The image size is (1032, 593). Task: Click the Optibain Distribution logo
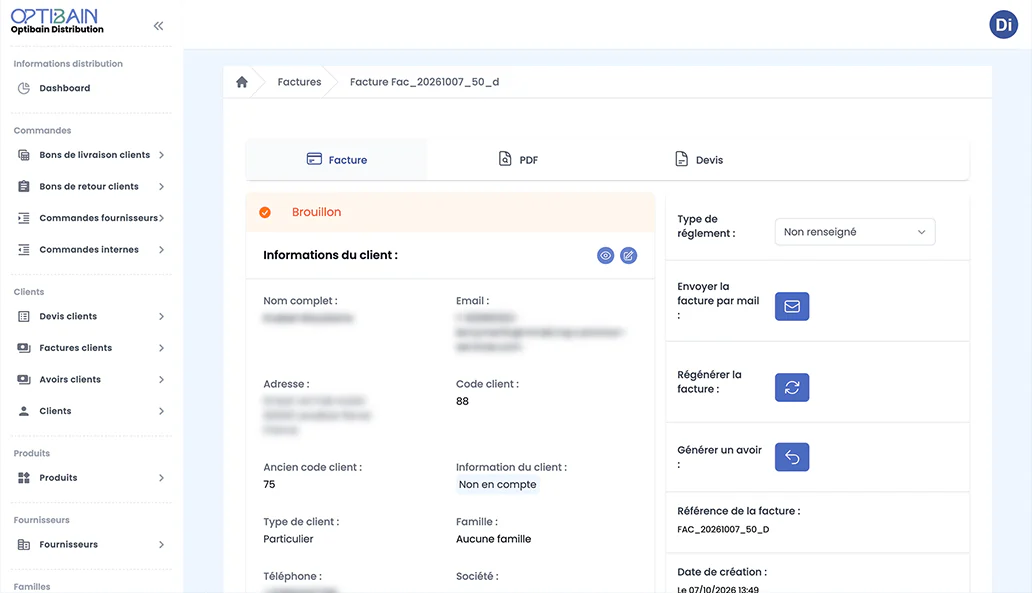pyautogui.click(x=57, y=21)
